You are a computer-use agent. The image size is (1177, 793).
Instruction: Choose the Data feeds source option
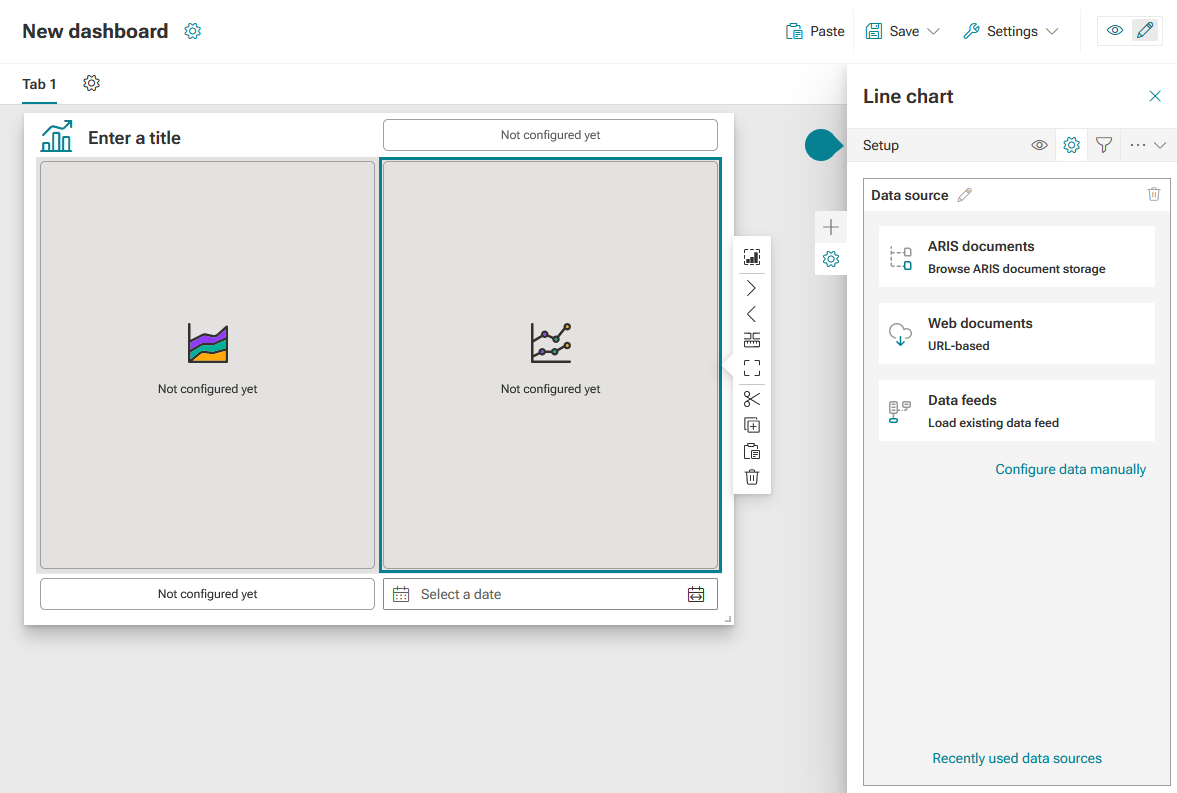[1016, 411]
